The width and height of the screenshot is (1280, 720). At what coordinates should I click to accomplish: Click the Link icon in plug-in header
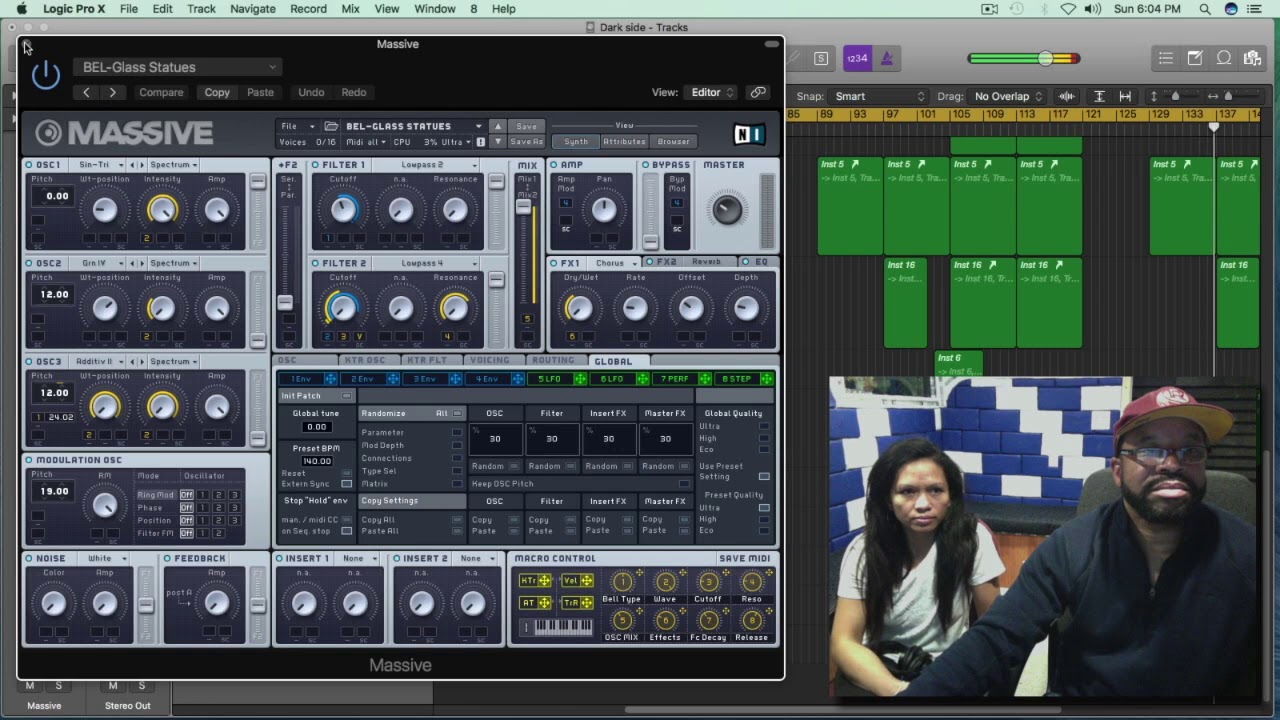[x=758, y=92]
